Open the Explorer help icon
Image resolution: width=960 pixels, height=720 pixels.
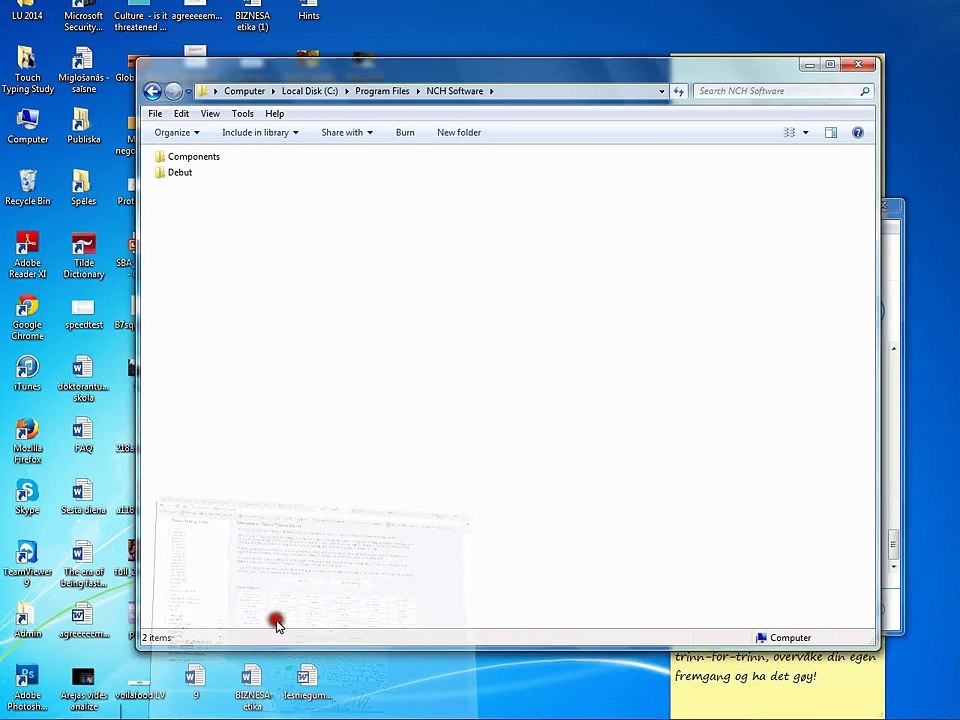tap(857, 132)
